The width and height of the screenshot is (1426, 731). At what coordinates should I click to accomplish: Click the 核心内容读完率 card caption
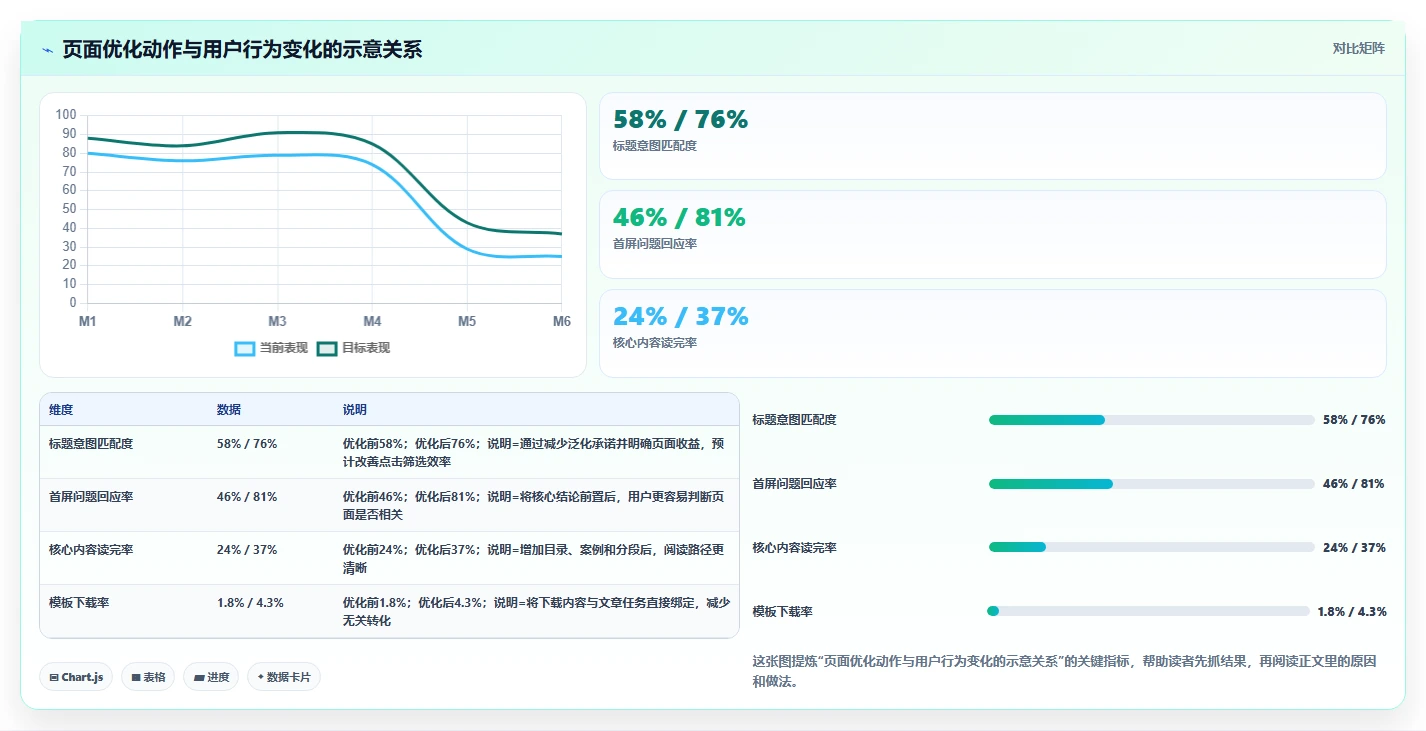coord(655,343)
